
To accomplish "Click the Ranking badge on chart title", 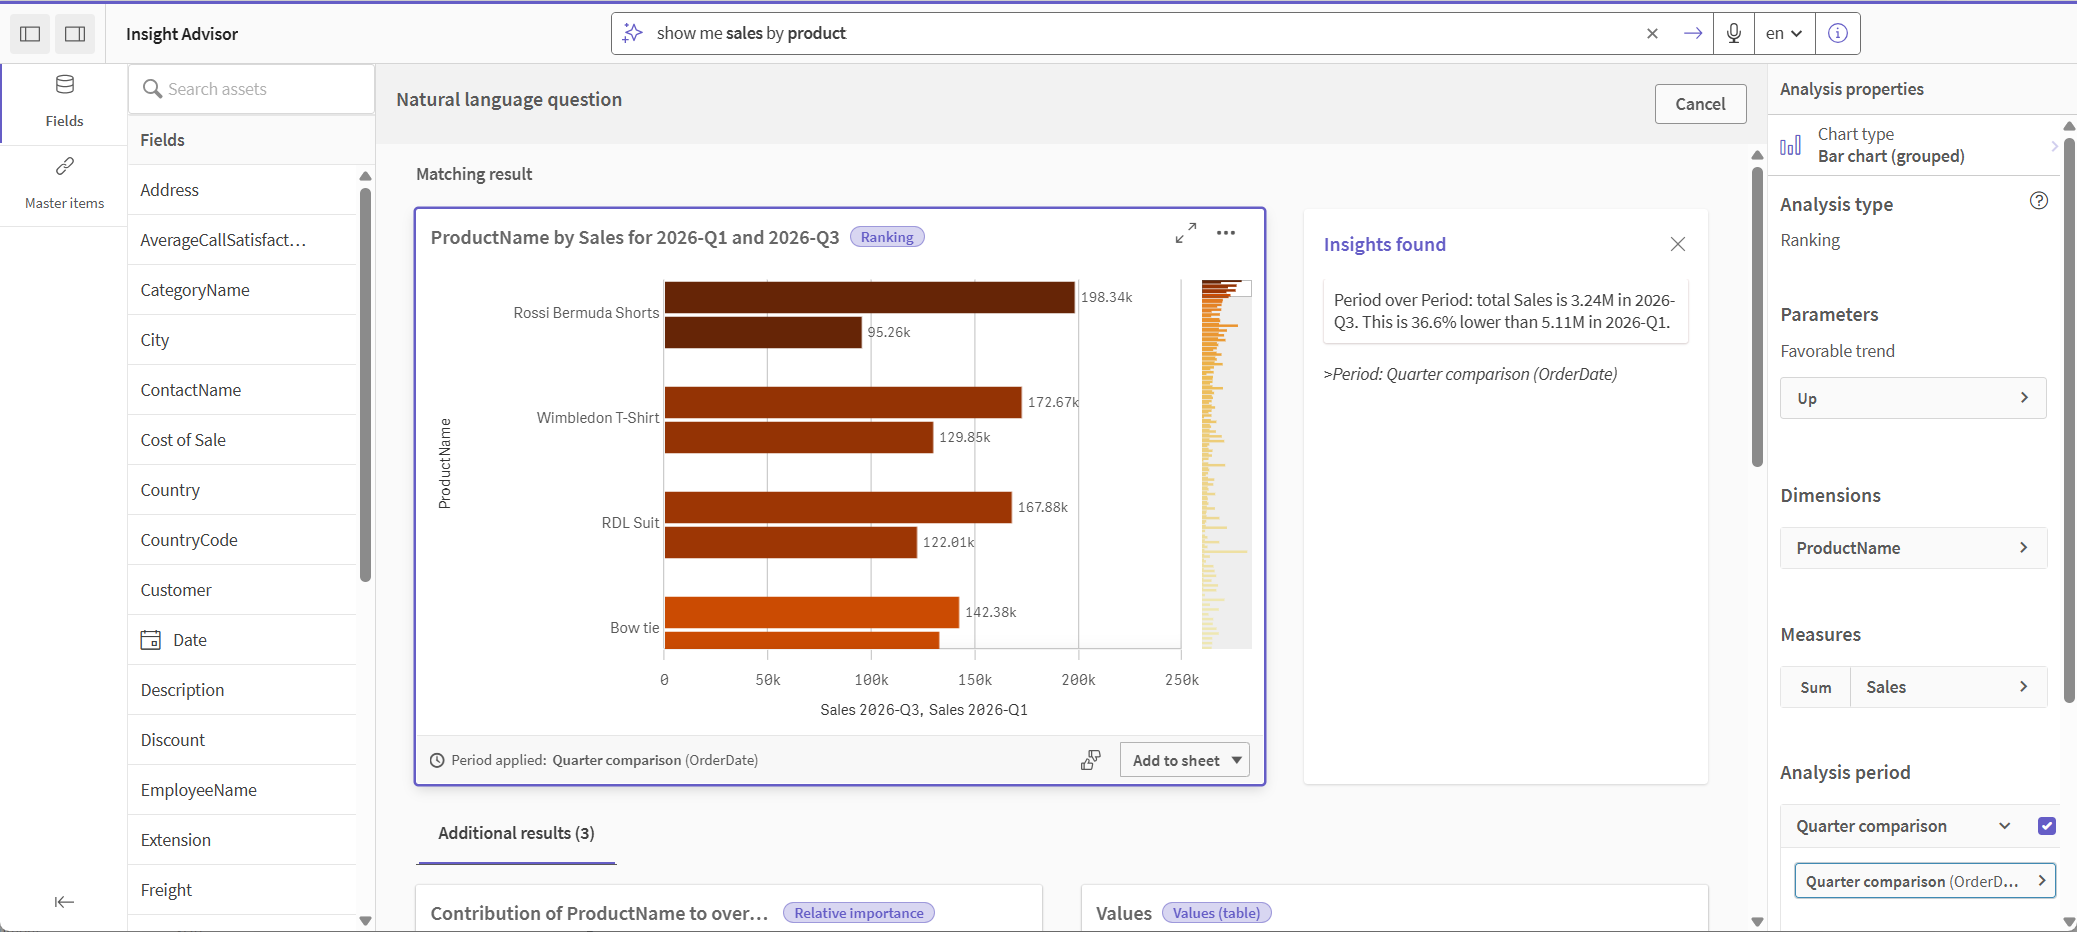I will 887,237.
